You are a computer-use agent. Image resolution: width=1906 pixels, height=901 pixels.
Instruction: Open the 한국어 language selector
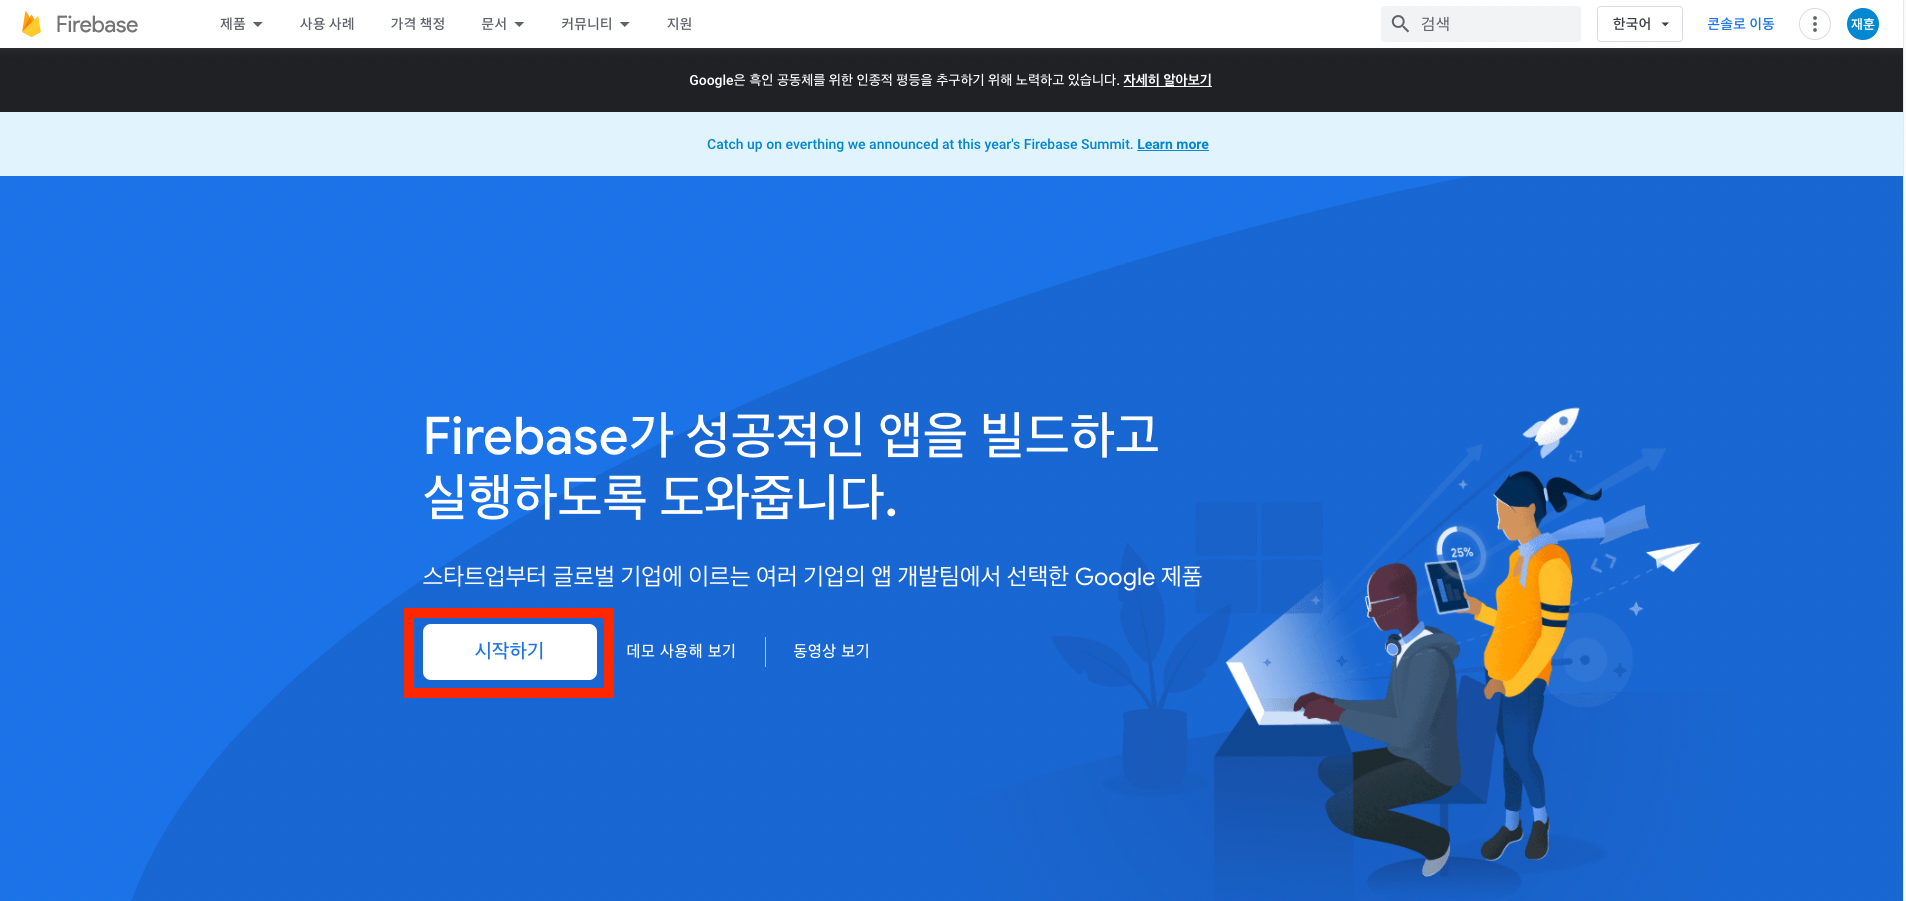point(1640,24)
